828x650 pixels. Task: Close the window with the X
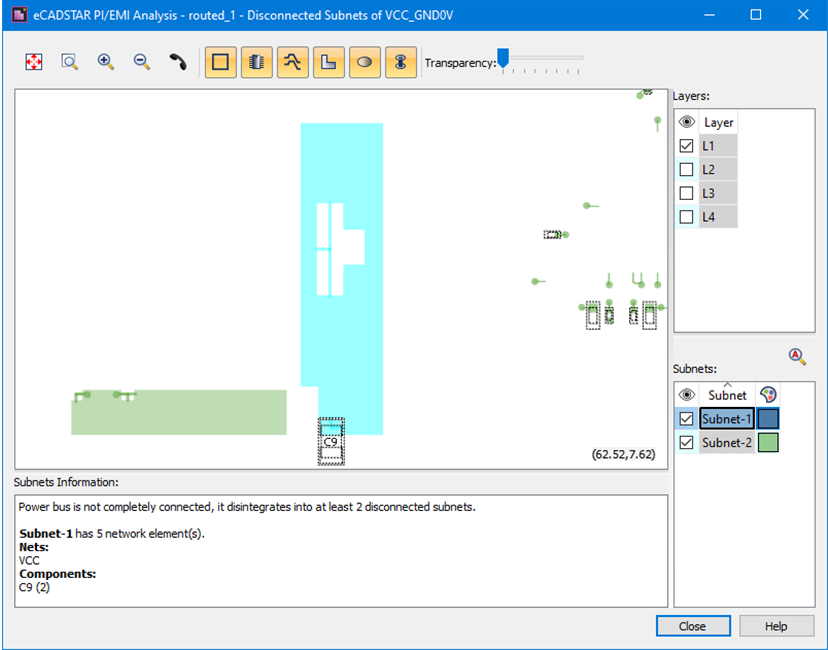[x=803, y=15]
